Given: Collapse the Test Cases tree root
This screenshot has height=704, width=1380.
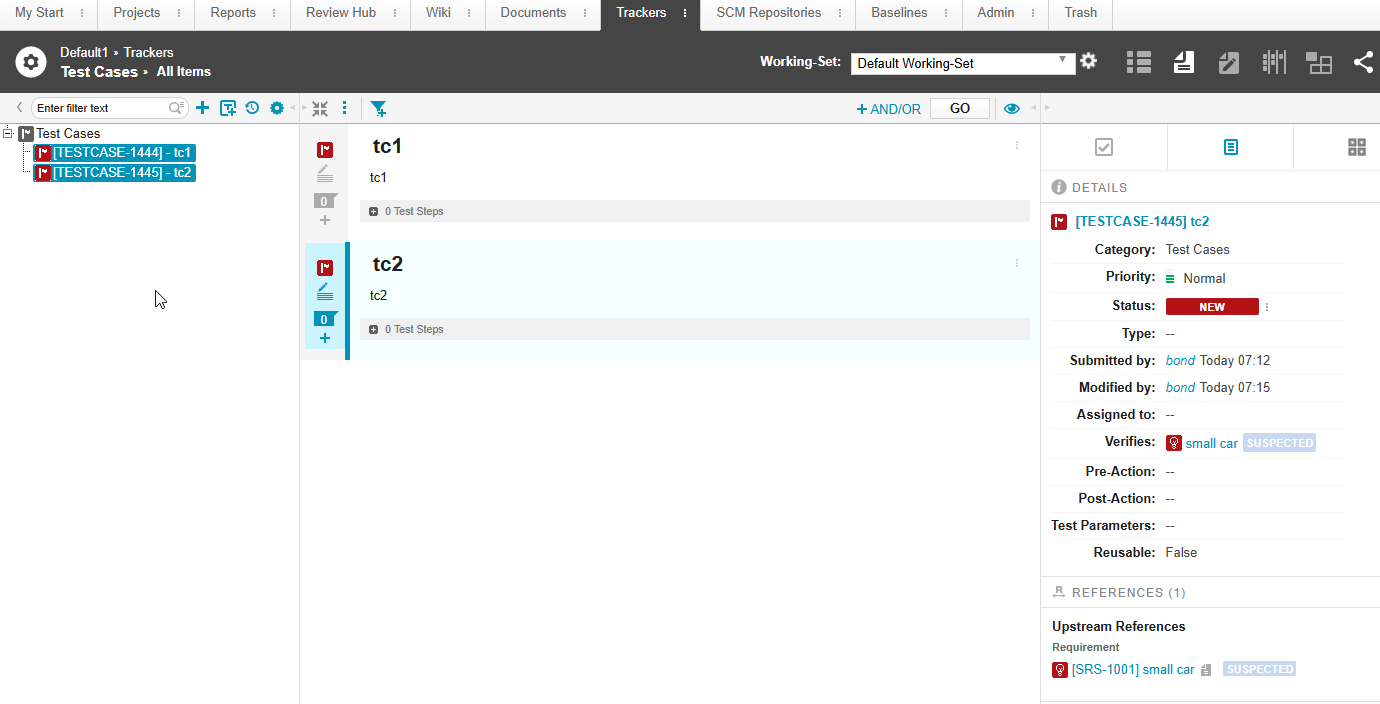Looking at the screenshot, I should coord(7,132).
